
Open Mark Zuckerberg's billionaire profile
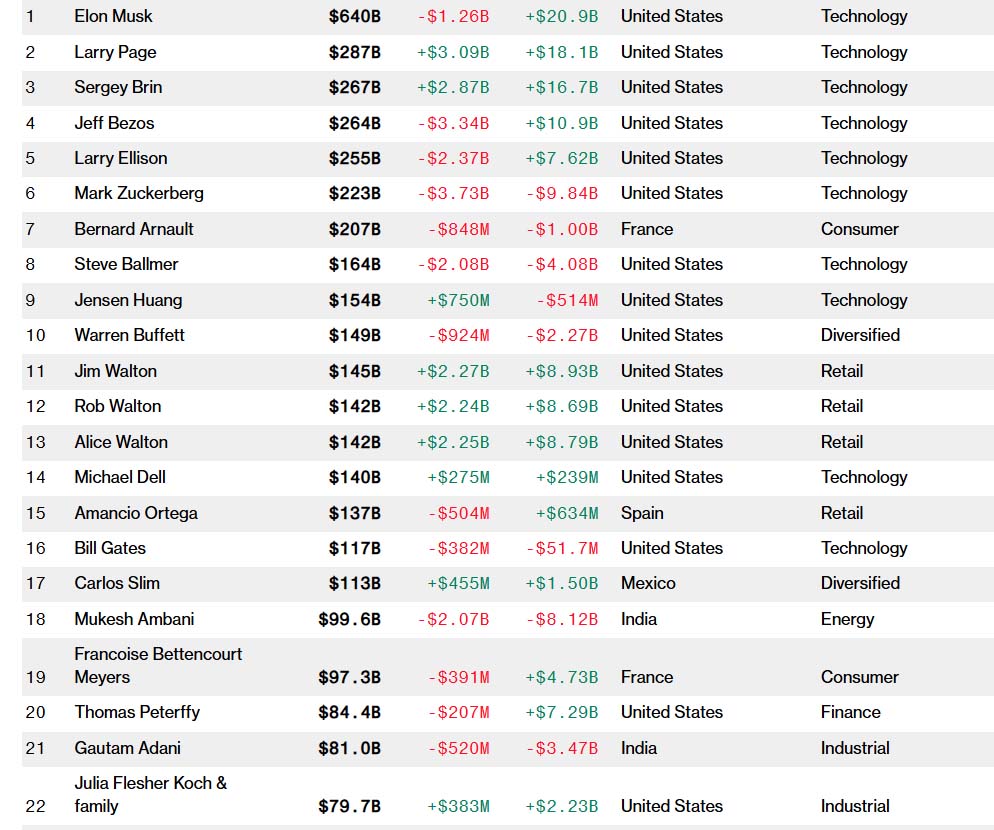138,193
